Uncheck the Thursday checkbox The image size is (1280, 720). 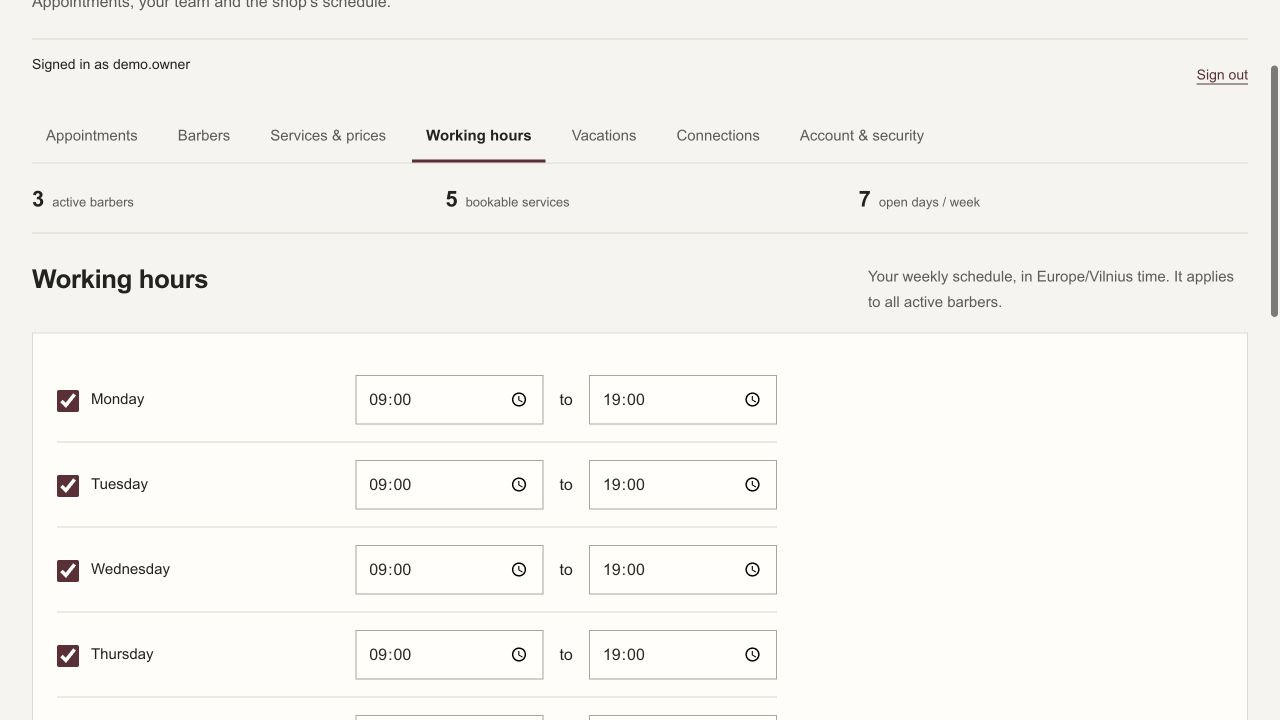[x=68, y=656]
